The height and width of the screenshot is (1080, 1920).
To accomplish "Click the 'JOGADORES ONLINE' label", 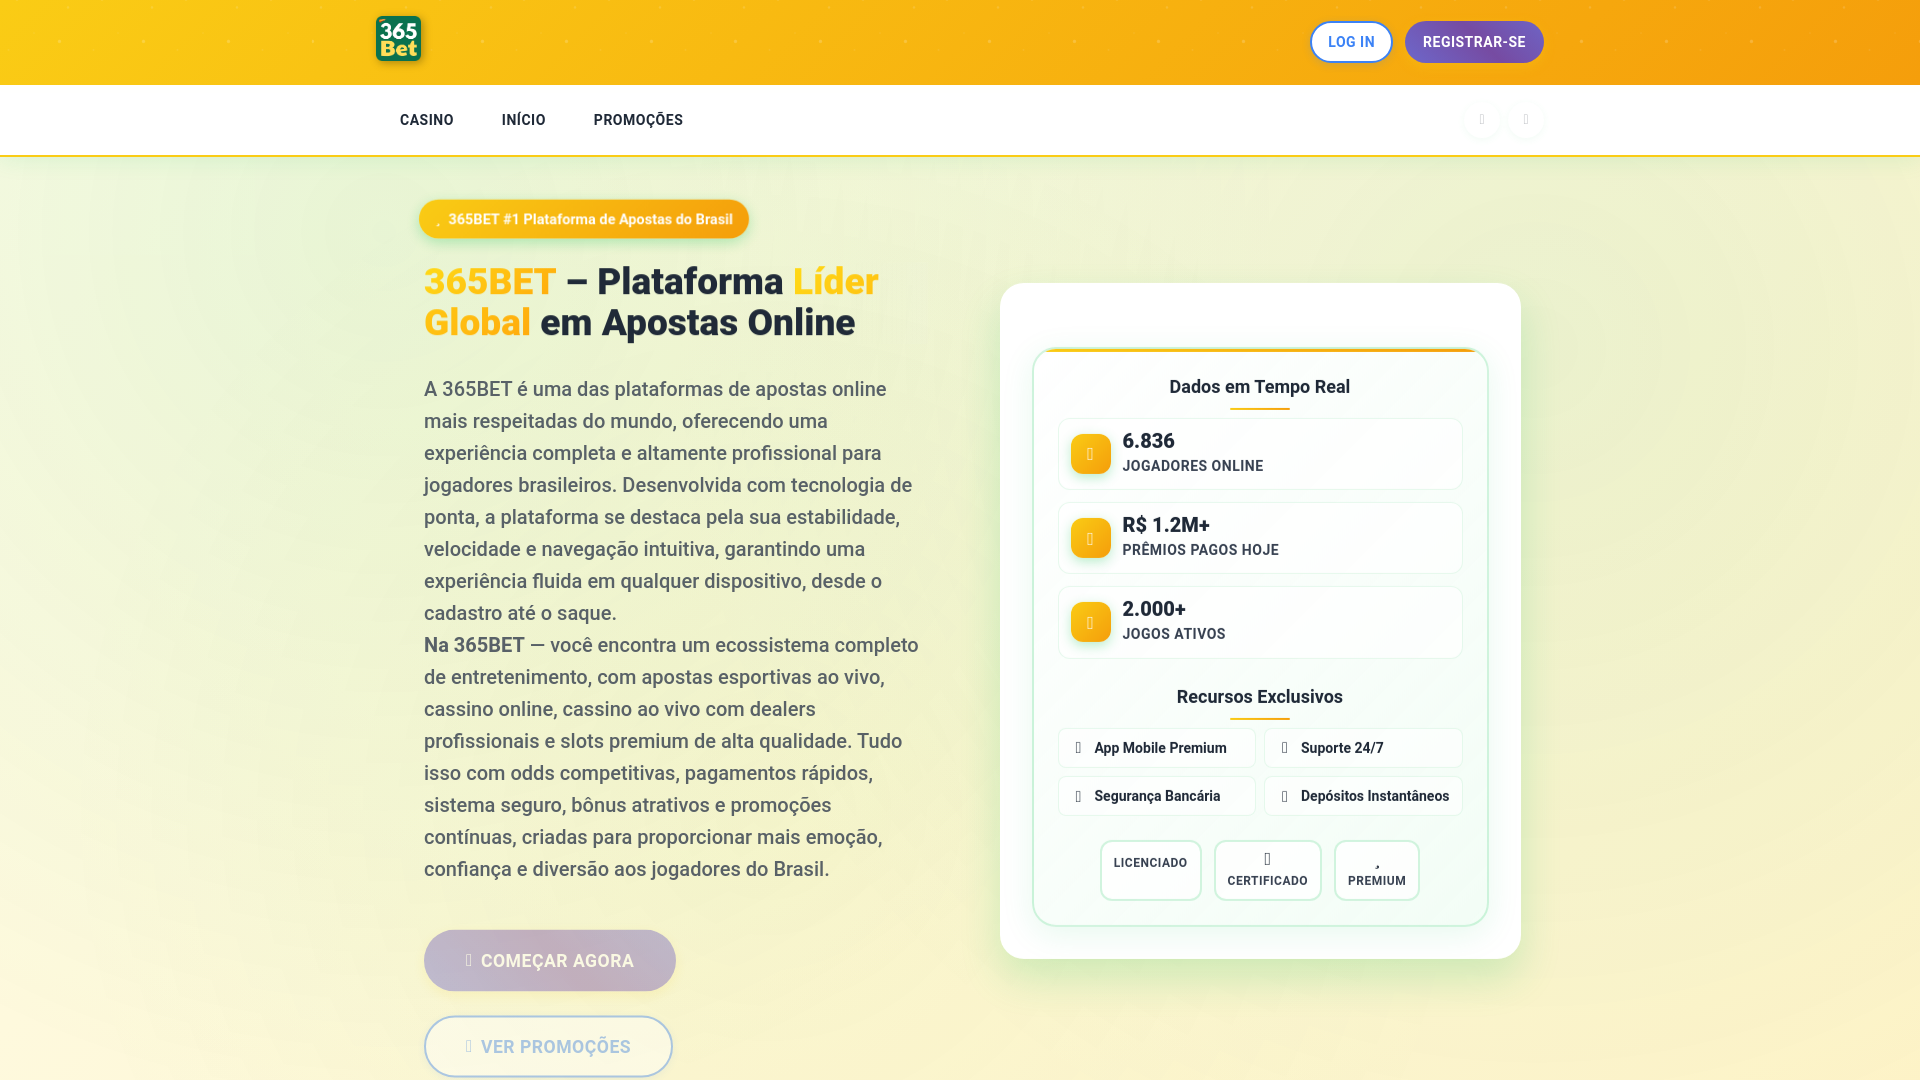I will click(1192, 466).
